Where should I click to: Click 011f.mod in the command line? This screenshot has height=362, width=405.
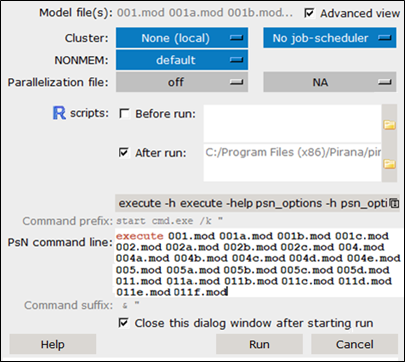click(200, 292)
